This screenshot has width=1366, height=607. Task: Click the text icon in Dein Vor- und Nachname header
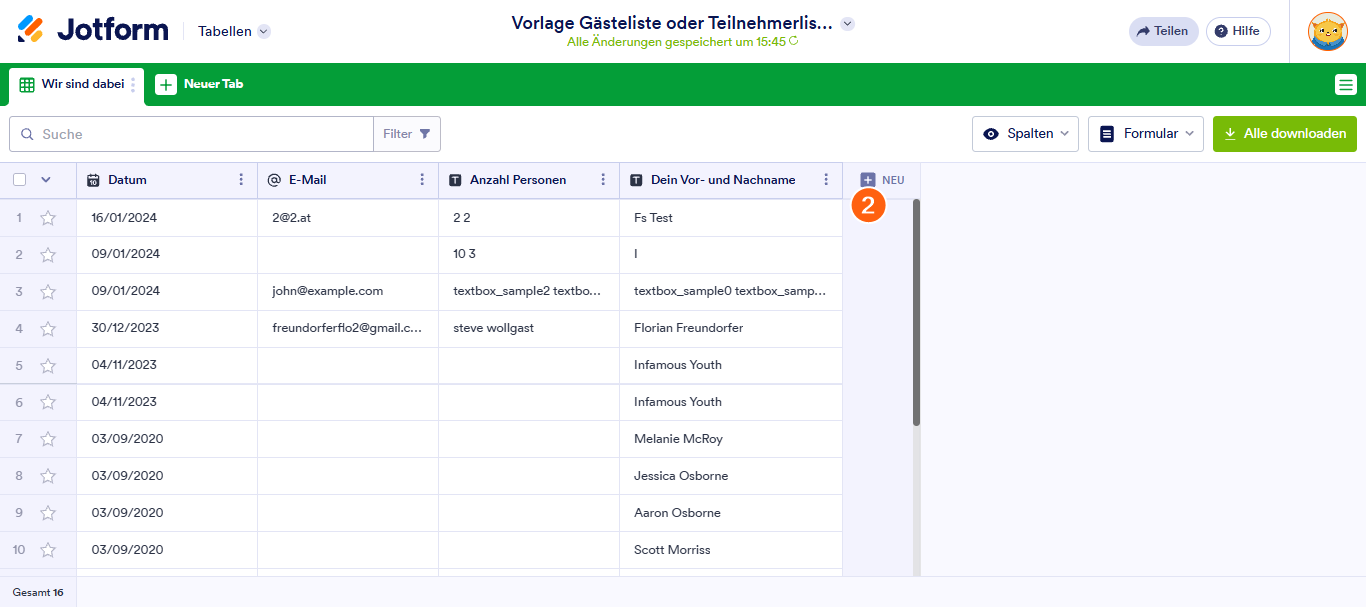click(636, 180)
